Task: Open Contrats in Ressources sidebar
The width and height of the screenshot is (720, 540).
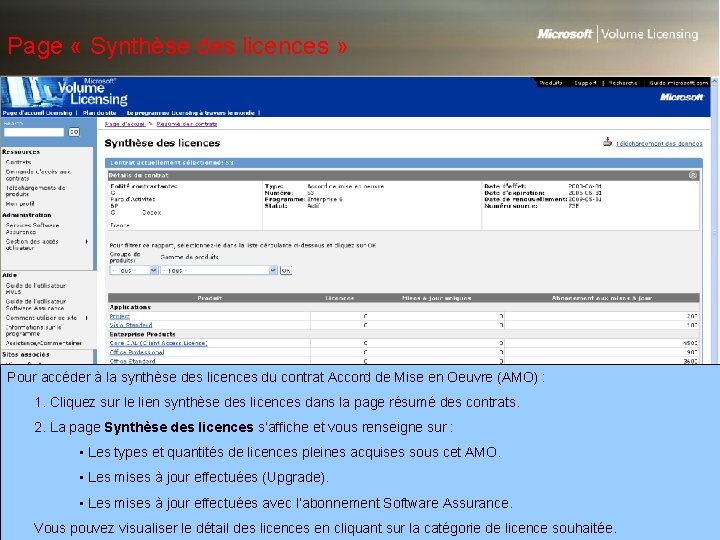Action: [x=18, y=162]
